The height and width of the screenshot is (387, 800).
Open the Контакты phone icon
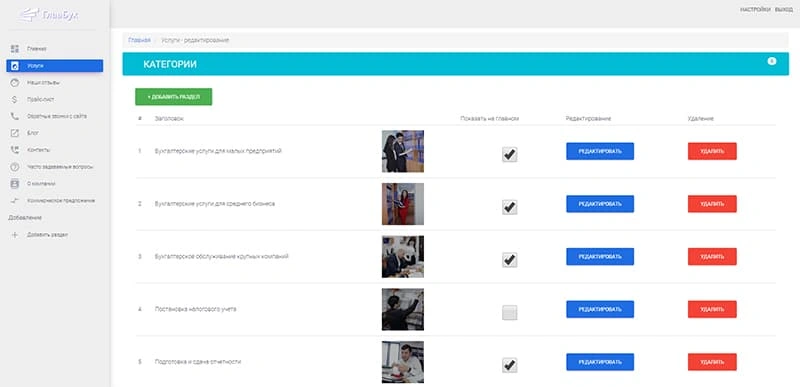15,150
